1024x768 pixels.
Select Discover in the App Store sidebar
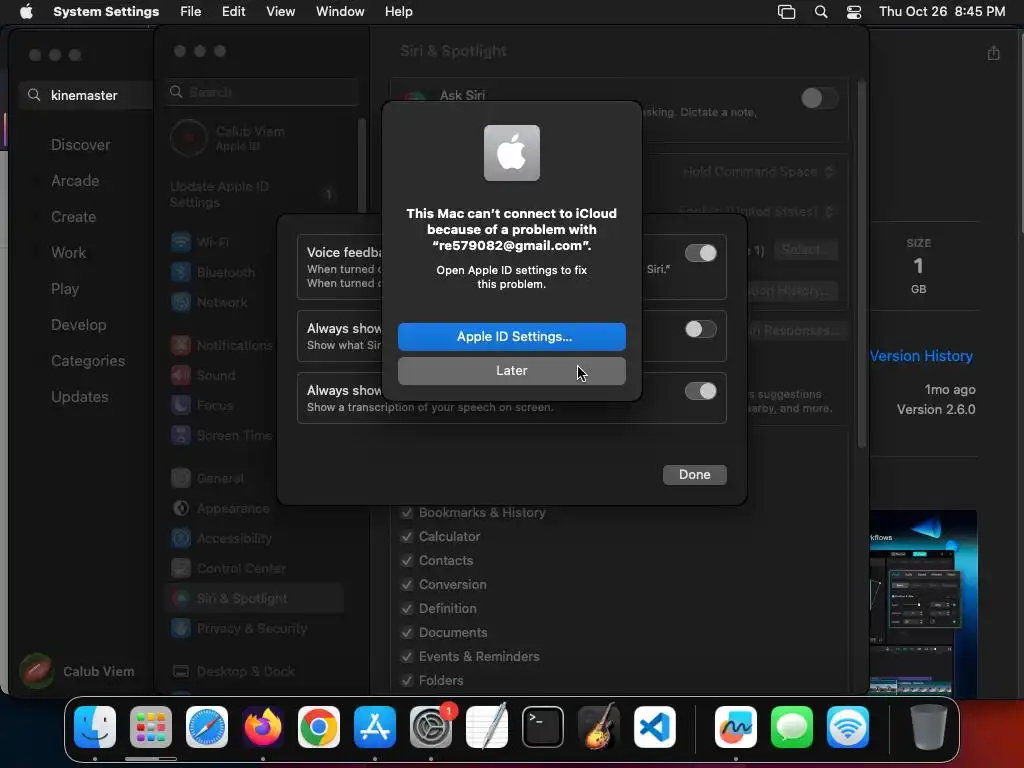coord(80,145)
